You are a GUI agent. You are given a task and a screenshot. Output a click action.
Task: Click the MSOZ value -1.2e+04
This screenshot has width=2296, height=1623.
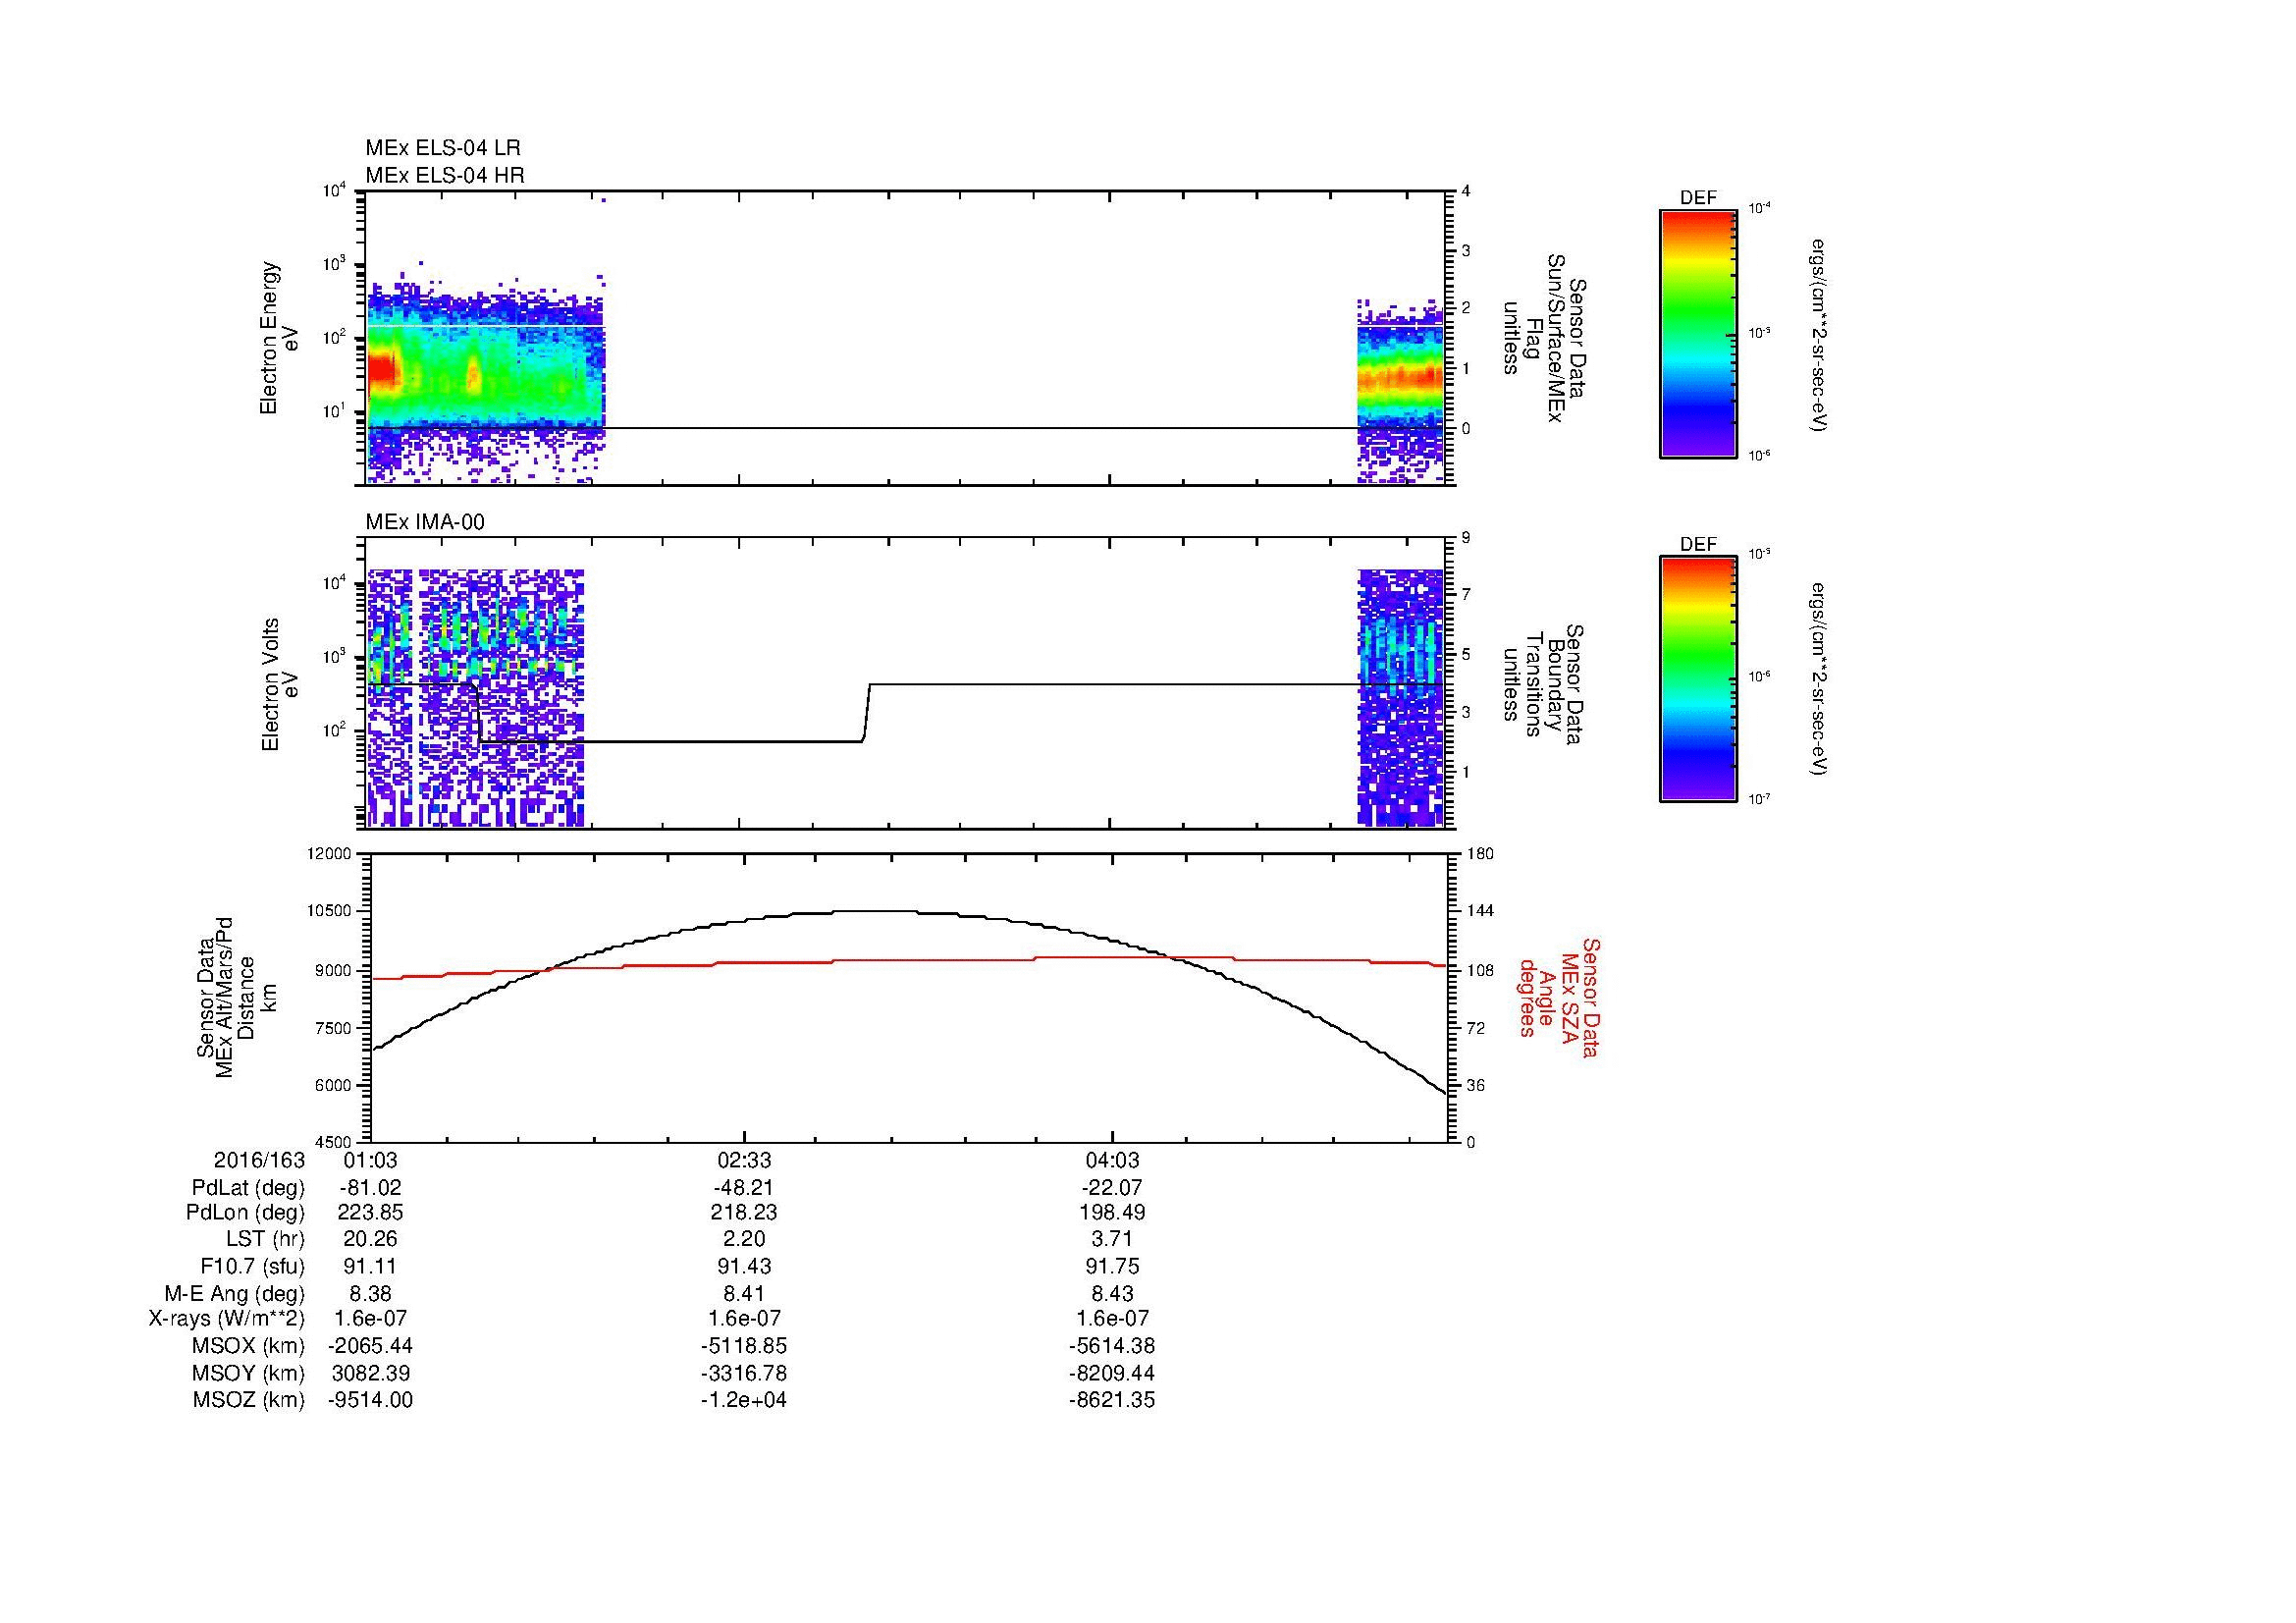pyautogui.click(x=744, y=1400)
